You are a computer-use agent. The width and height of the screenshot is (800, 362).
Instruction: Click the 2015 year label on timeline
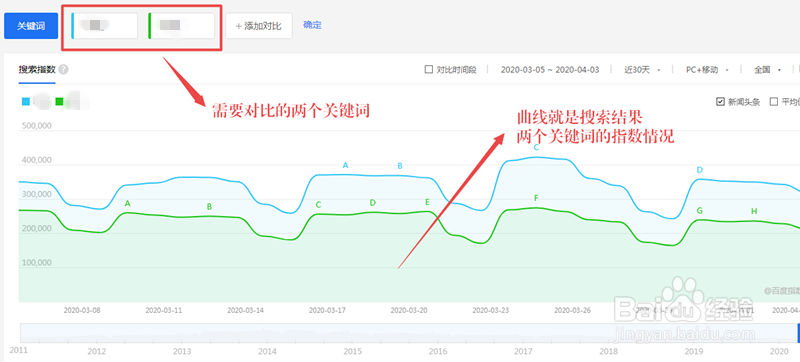(x=353, y=351)
